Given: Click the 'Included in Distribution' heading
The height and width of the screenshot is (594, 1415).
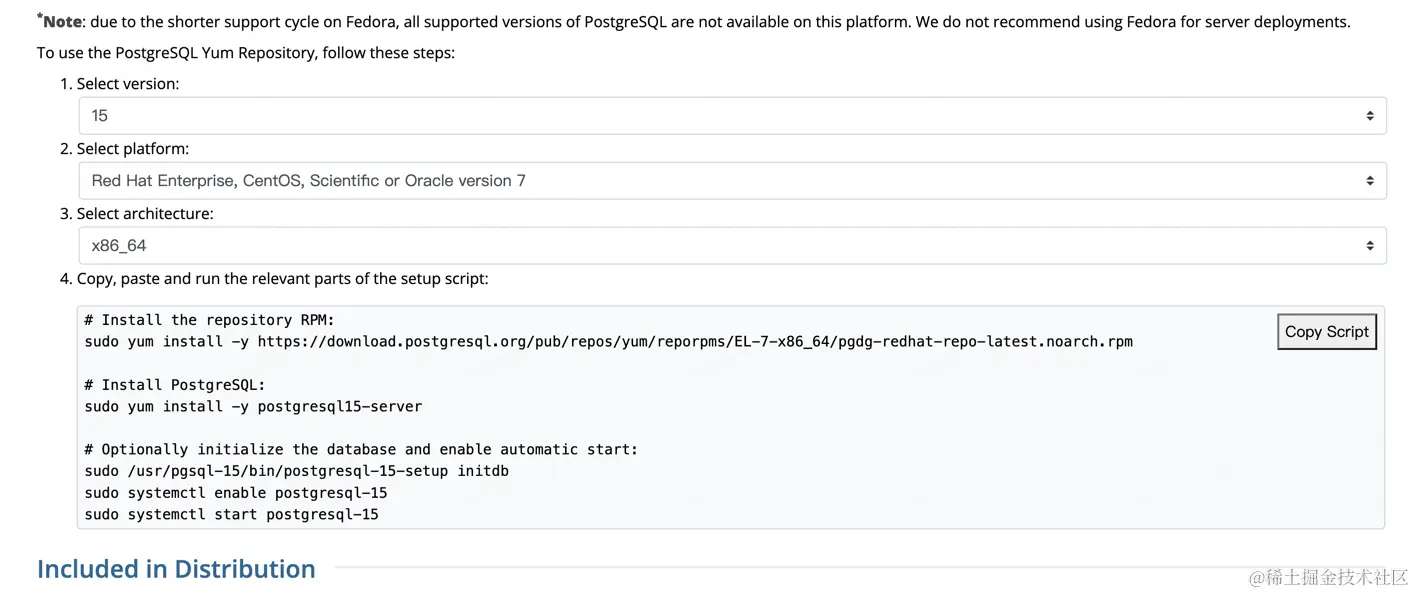Looking at the screenshot, I should (x=176, y=569).
